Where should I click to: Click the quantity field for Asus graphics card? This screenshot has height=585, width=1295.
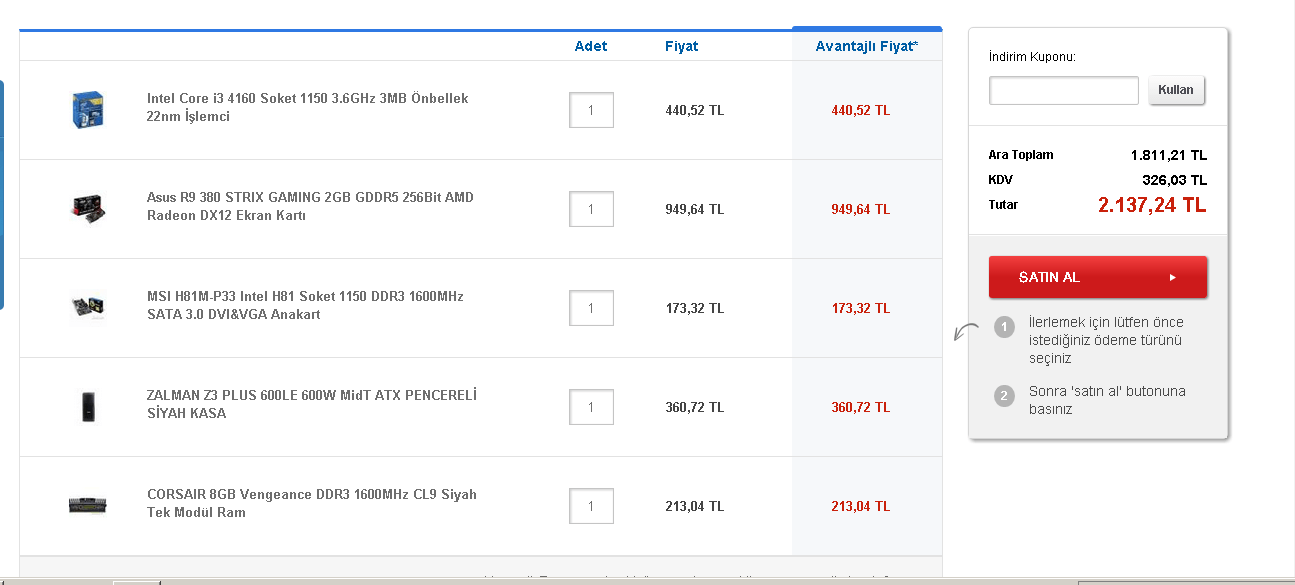click(x=591, y=209)
